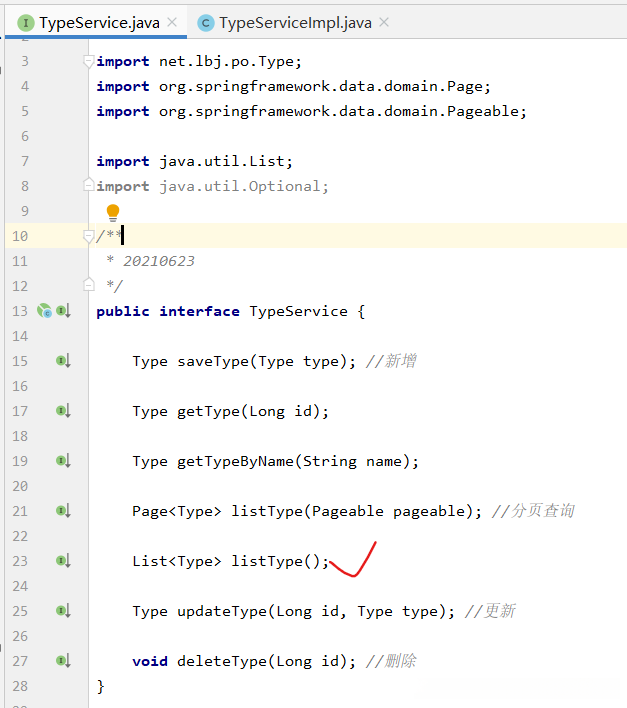This screenshot has width=627, height=708.
Task: Collapse the Javadoc comment fold at line 10
Action: (x=88, y=236)
